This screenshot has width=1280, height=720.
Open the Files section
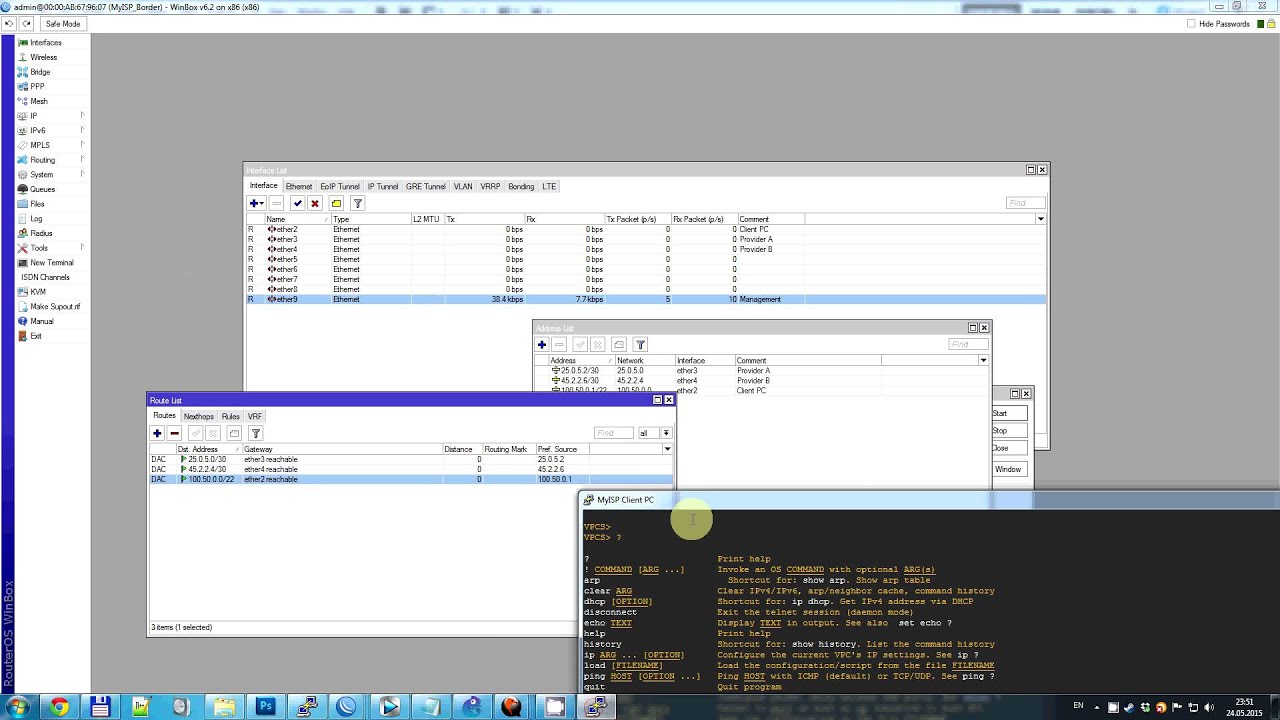37,204
